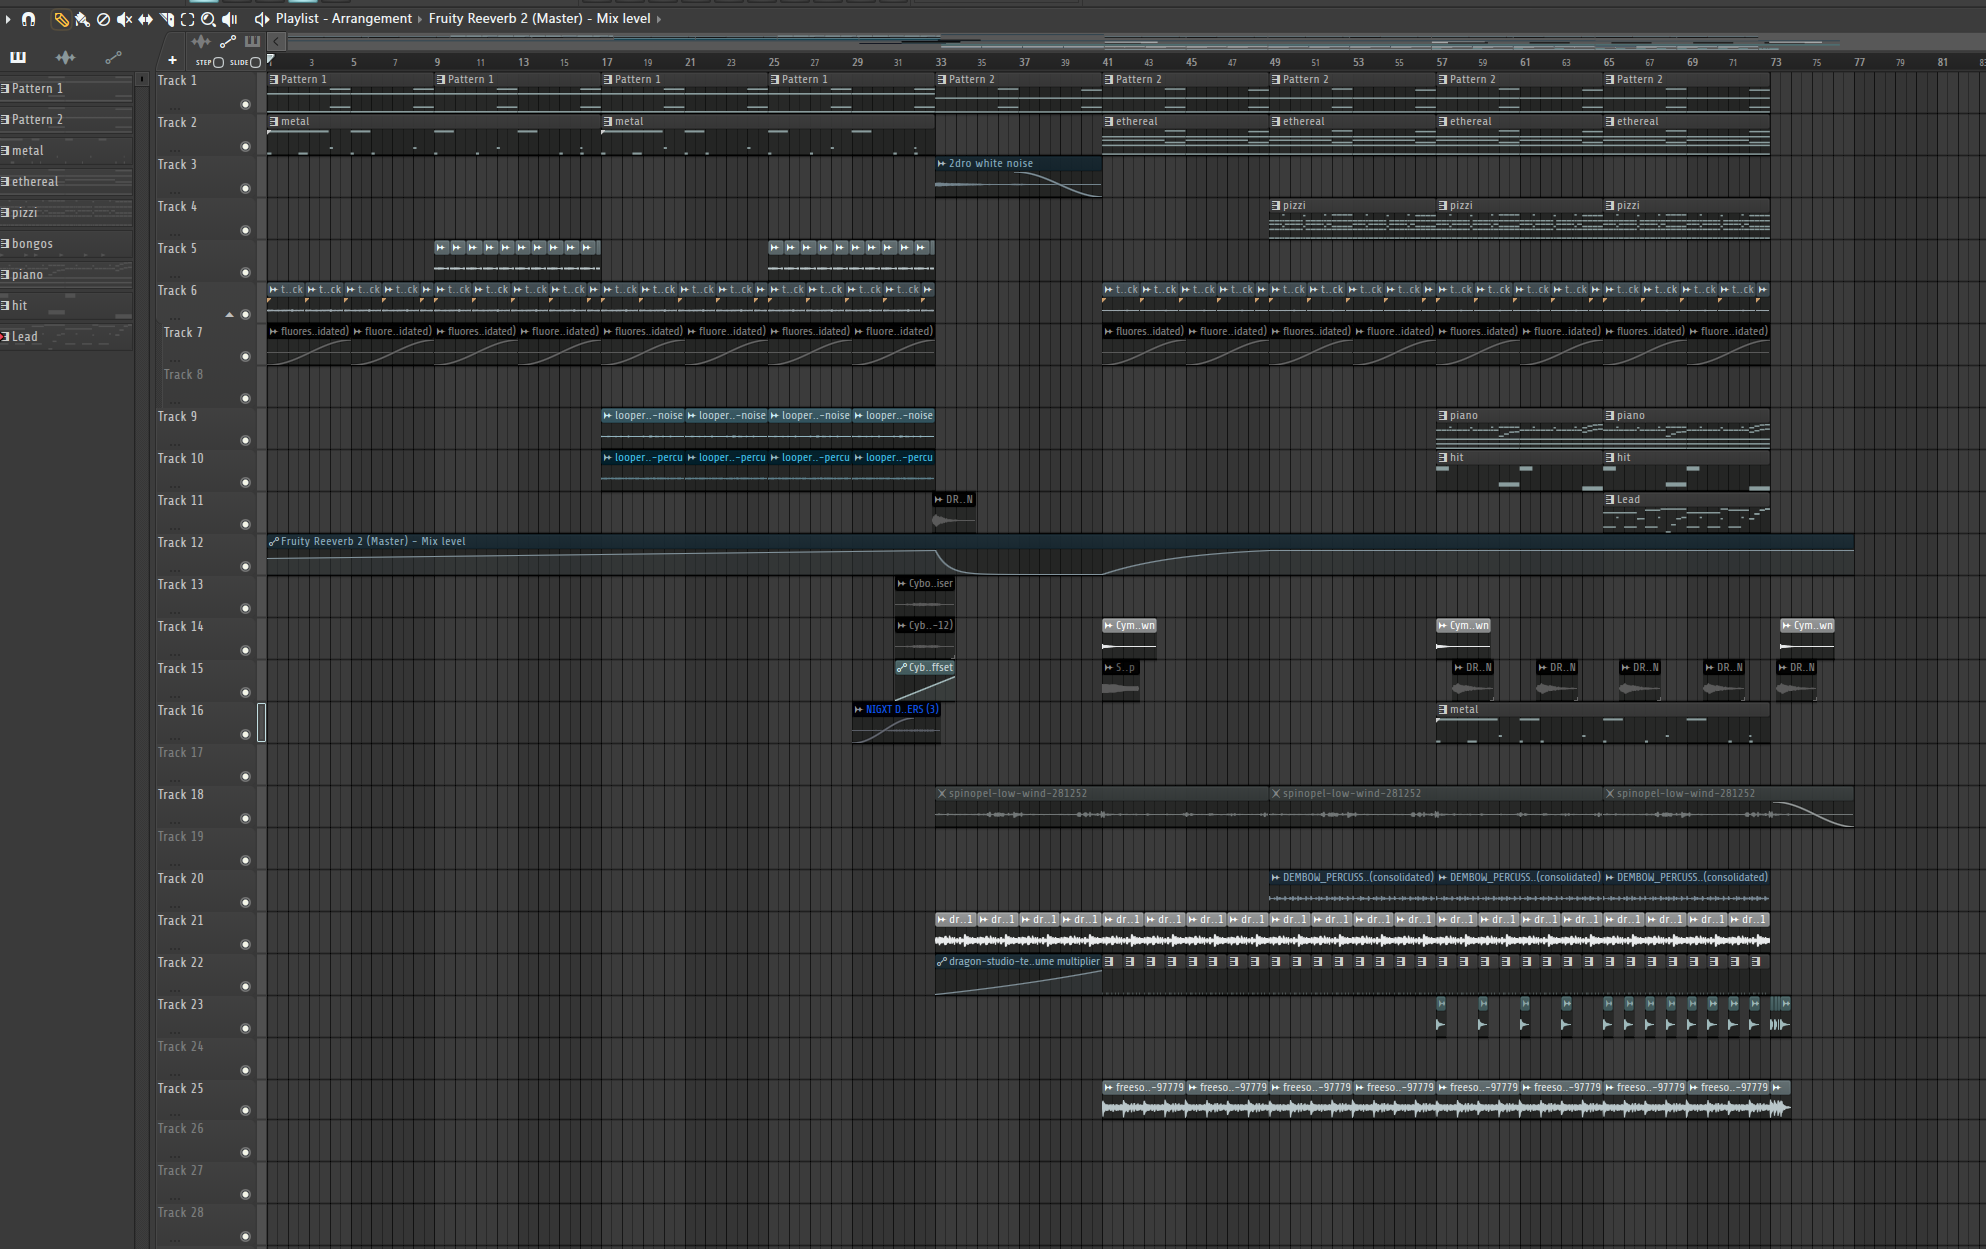Select the Slice tool
The width and height of the screenshot is (1986, 1249).
pyautogui.click(x=166, y=19)
